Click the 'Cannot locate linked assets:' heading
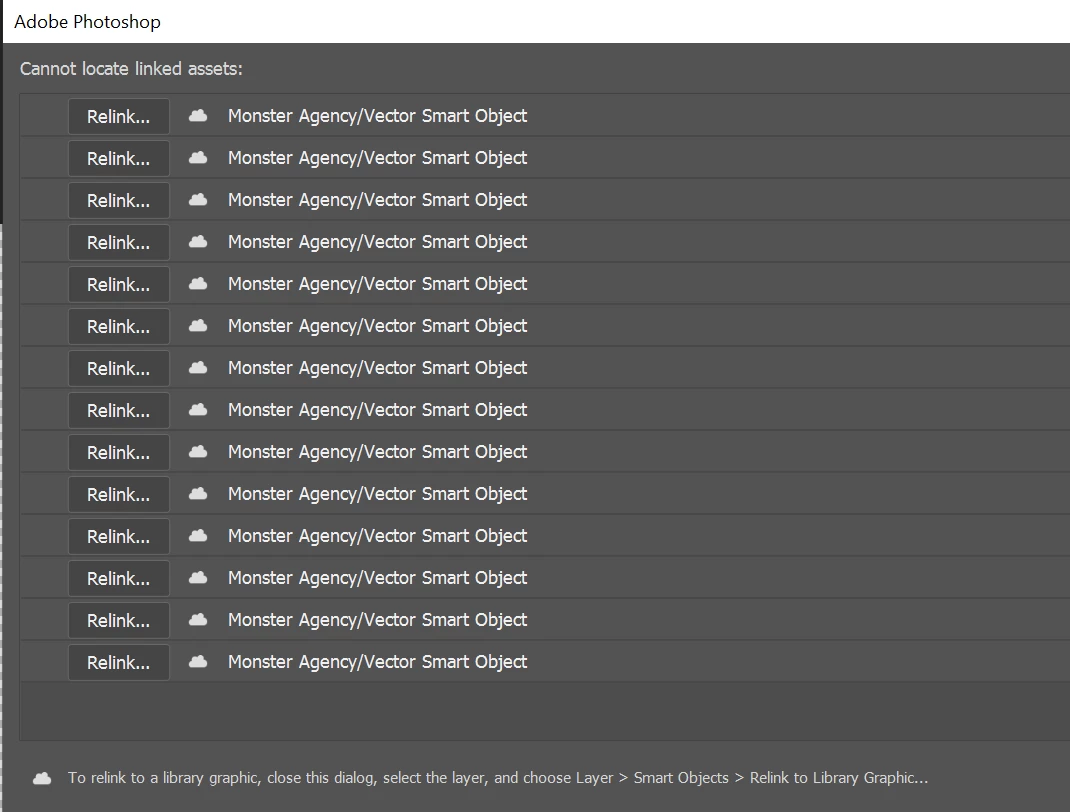 (131, 69)
